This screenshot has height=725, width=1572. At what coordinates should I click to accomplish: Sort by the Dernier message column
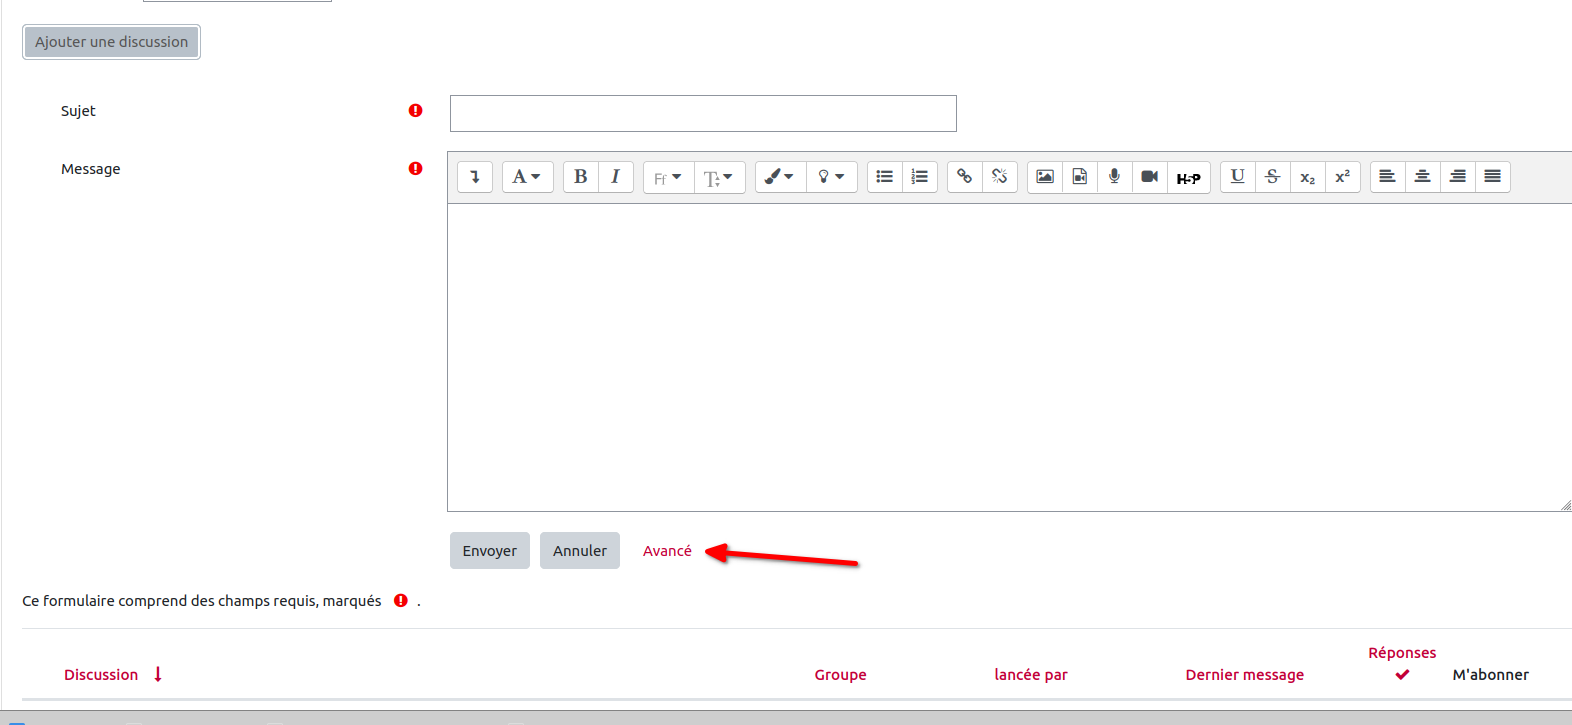(1244, 675)
